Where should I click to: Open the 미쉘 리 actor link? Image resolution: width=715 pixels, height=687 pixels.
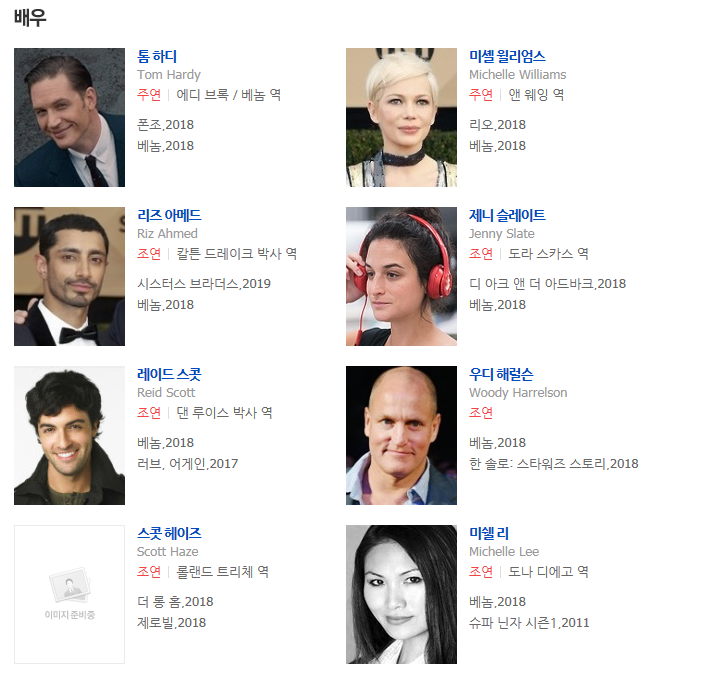click(x=489, y=533)
